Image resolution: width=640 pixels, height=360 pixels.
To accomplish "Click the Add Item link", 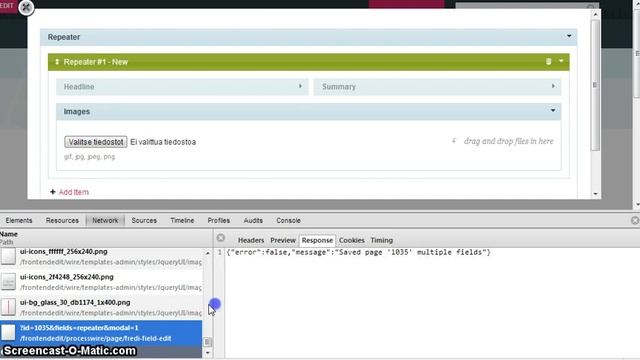I will [73, 192].
